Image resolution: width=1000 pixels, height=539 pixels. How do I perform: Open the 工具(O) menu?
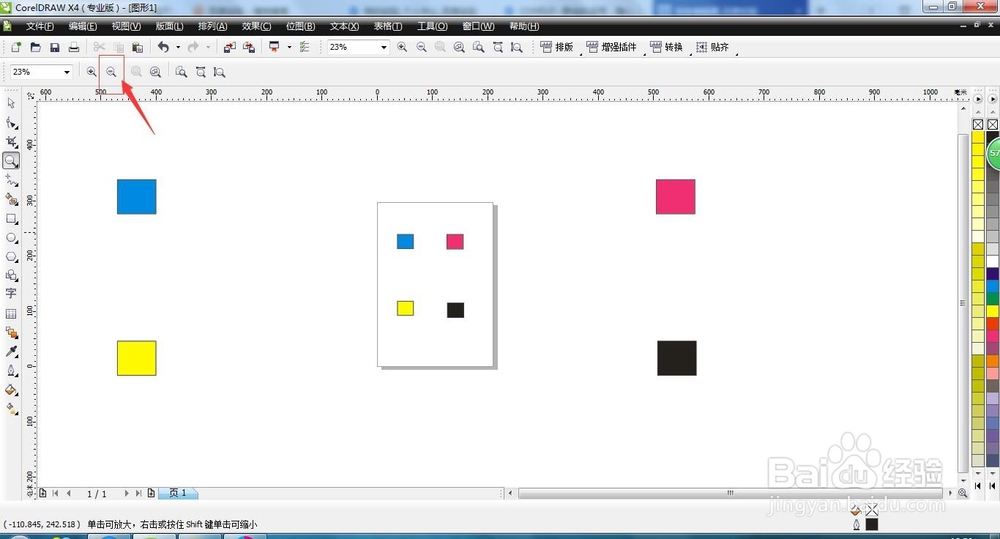pos(432,26)
